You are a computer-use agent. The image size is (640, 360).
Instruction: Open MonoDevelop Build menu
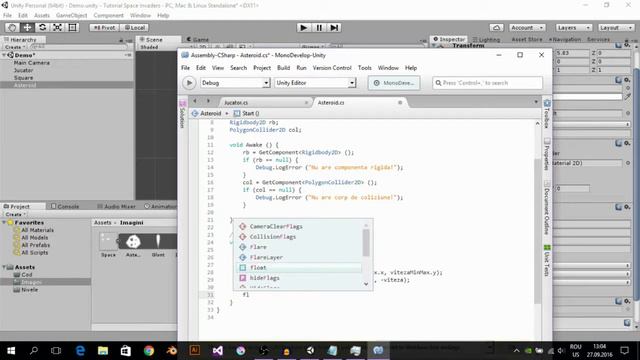[x=283, y=68]
